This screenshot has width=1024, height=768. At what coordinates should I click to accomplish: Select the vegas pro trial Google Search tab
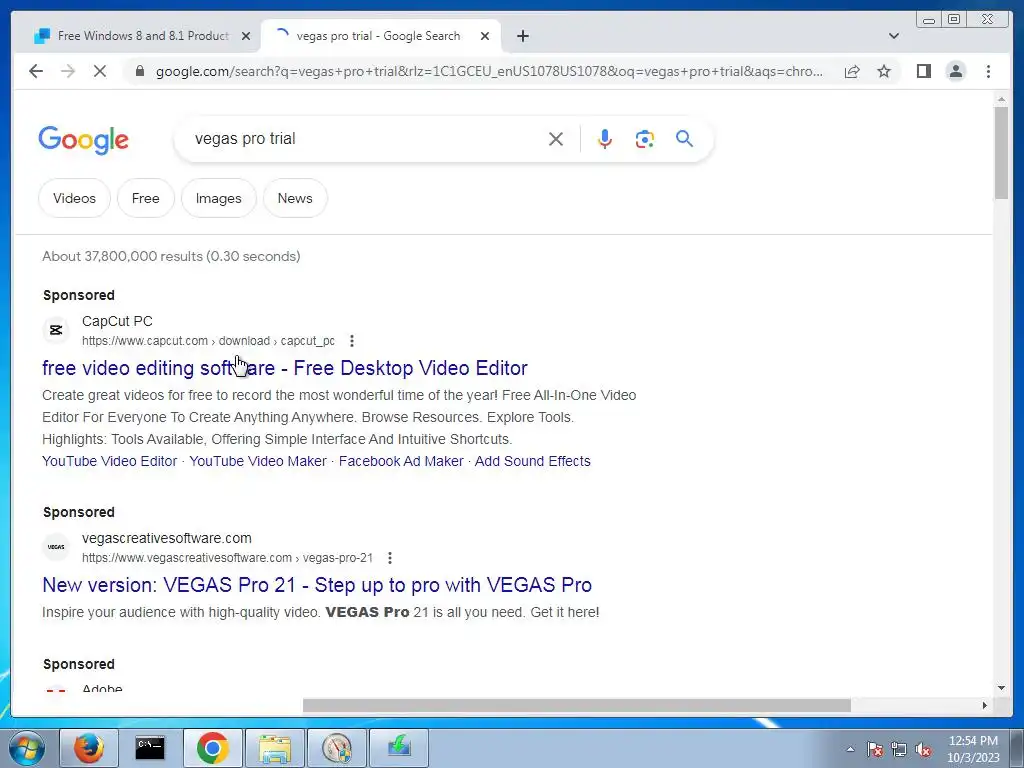tap(379, 36)
